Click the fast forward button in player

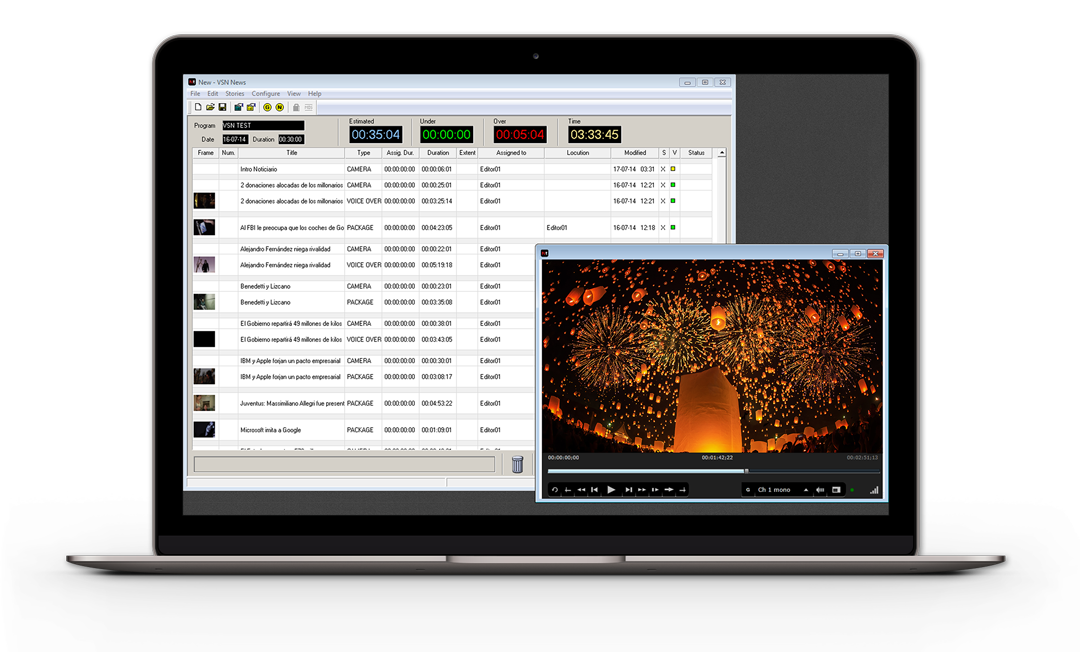pos(642,490)
